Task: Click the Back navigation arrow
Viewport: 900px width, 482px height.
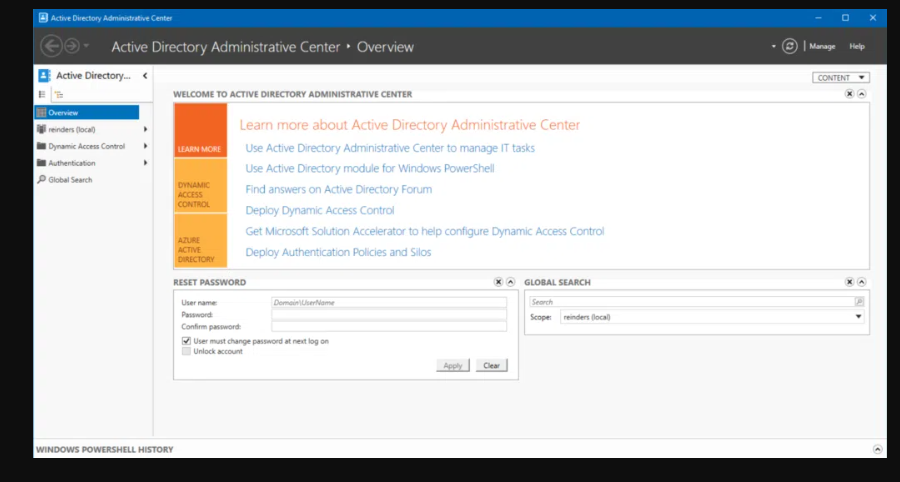Action: [x=51, y=46]
